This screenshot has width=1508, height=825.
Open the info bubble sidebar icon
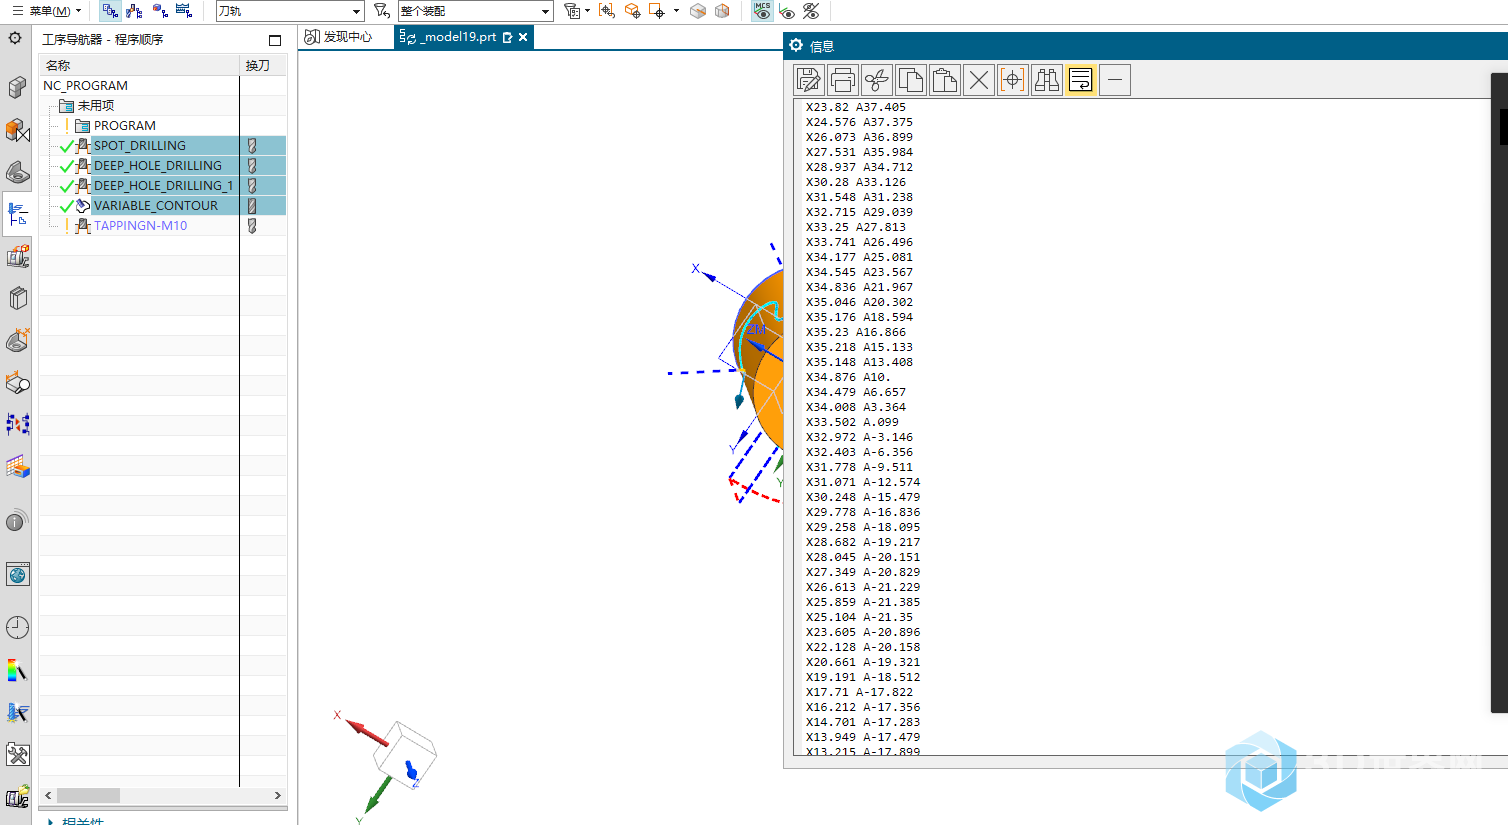point(17,521)
